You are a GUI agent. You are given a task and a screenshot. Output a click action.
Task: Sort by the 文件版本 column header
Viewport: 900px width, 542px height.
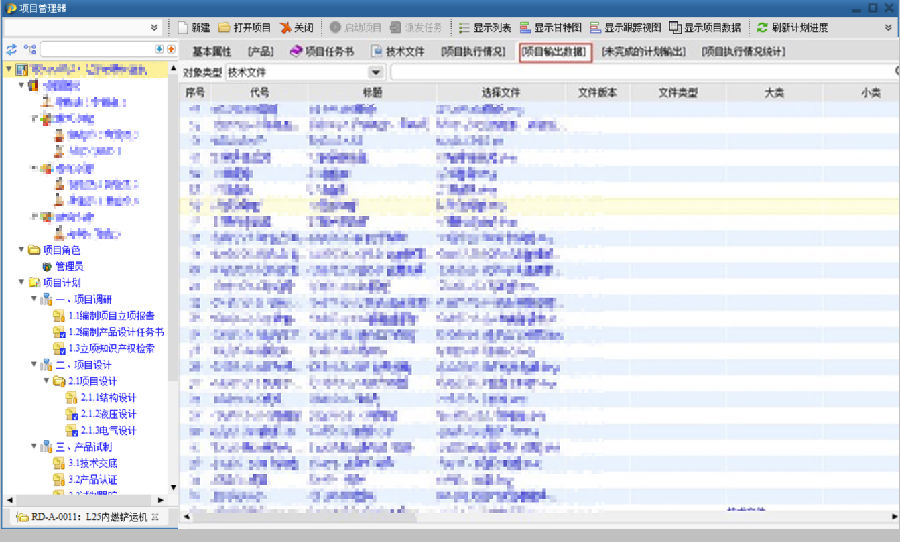(x=598, y=92)
